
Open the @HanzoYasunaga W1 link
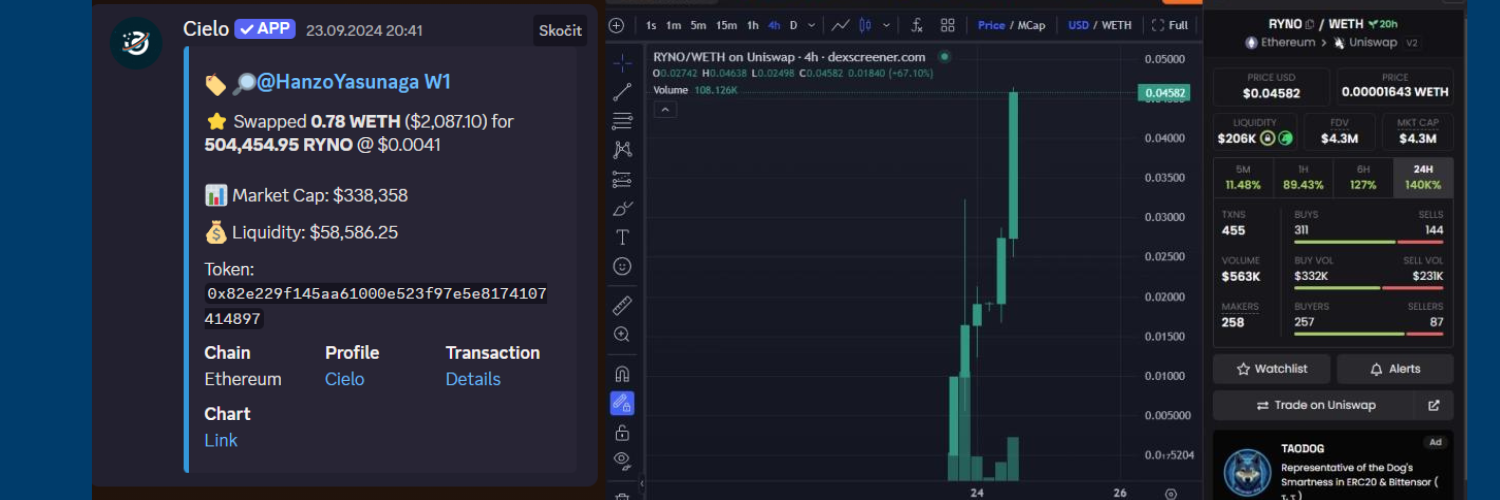coord(354,82)
